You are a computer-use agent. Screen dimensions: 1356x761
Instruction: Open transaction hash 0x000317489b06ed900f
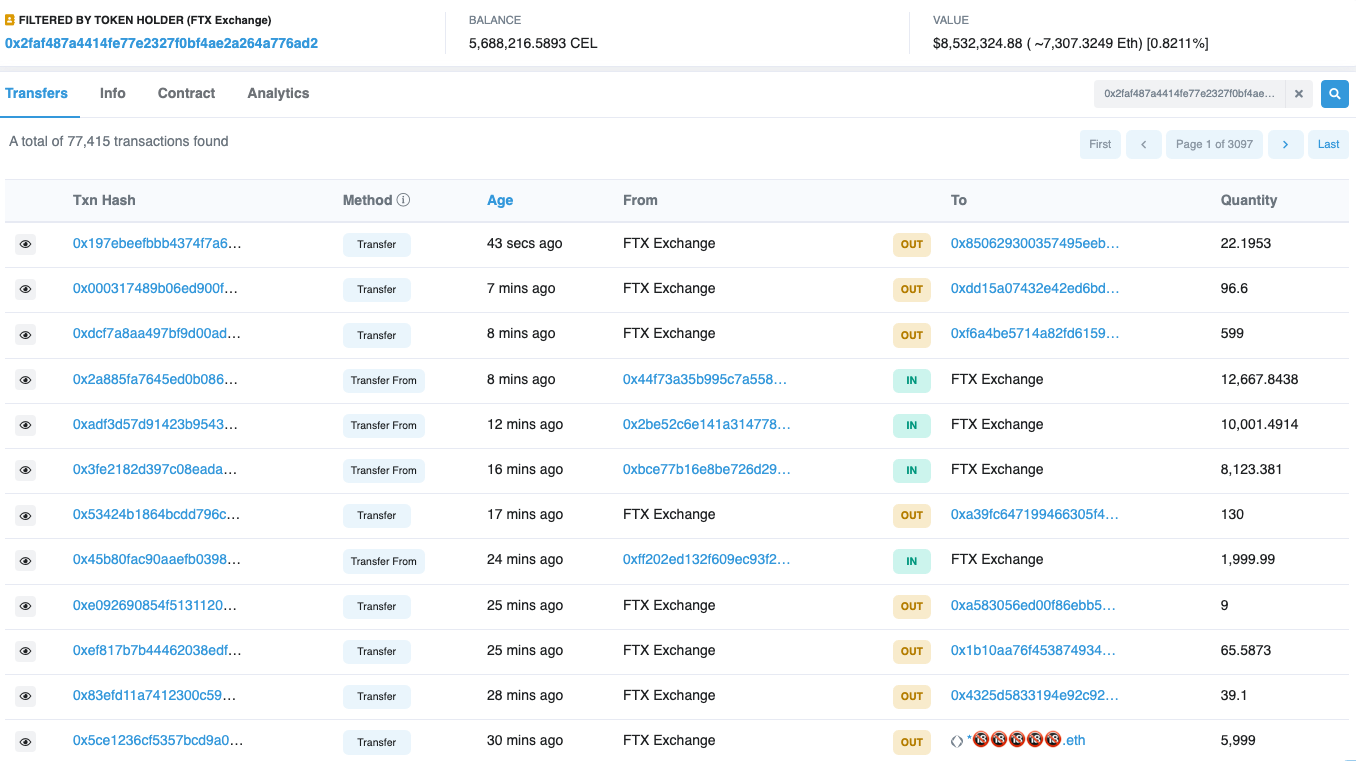tap(155, 288)
